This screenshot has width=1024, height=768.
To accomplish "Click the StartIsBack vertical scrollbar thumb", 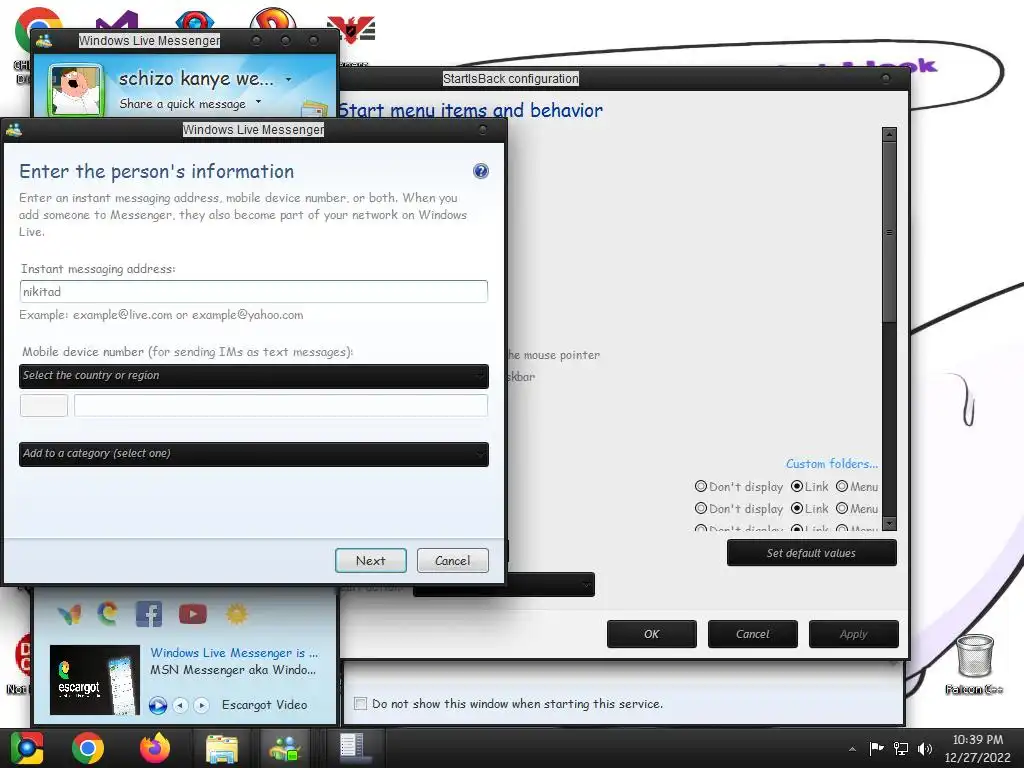I will [889, 232].
